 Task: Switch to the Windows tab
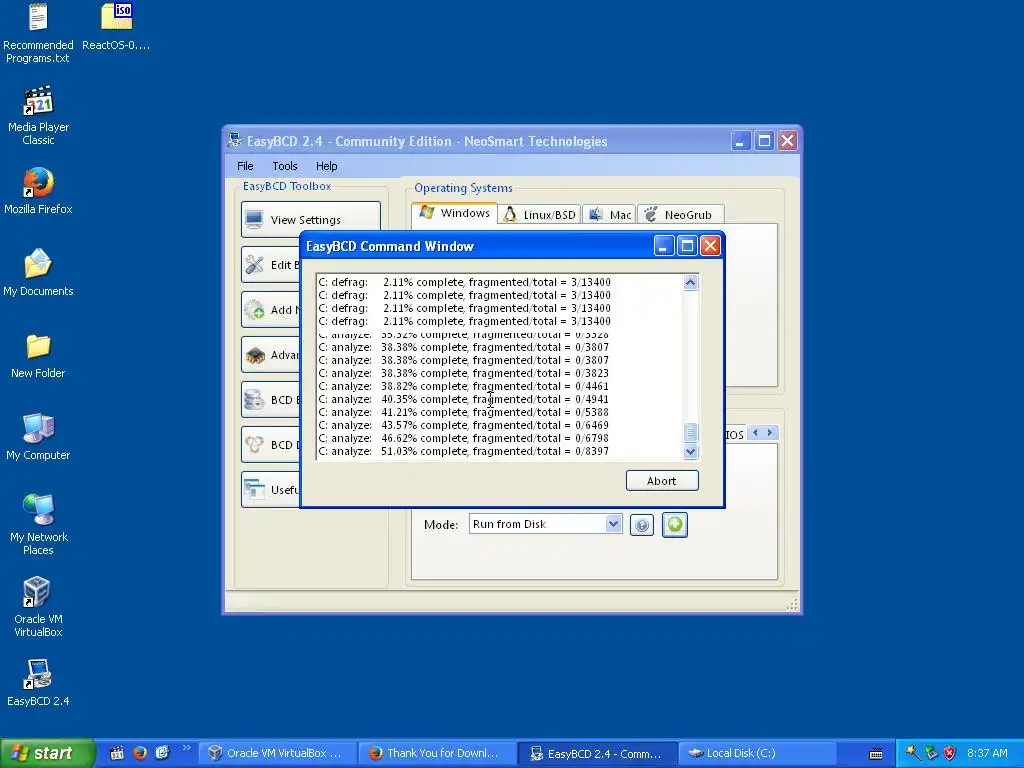click(455, 213)
